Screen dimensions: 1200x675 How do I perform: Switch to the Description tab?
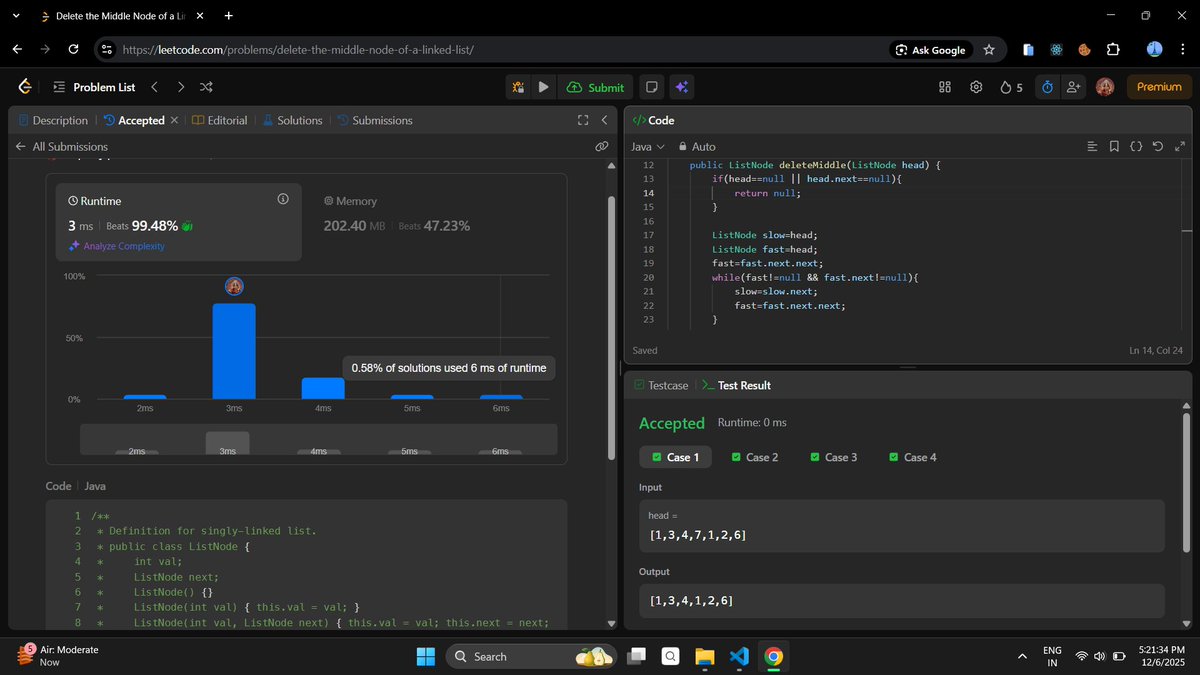click(53, 120)
